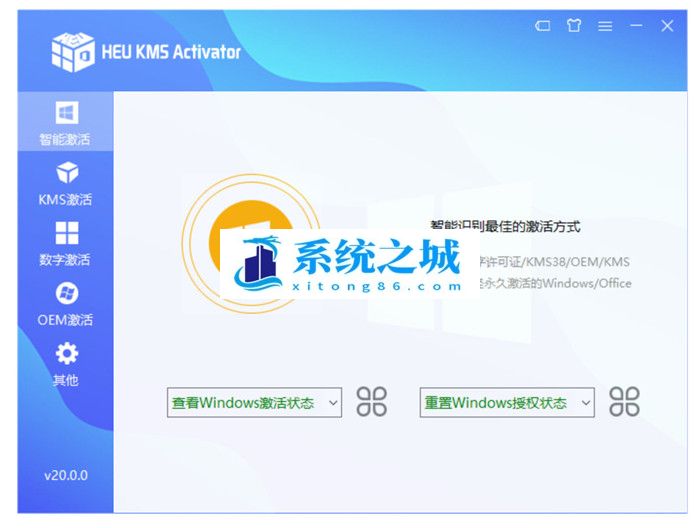Open the 数字激活 digital activation tab

[66, 244]
